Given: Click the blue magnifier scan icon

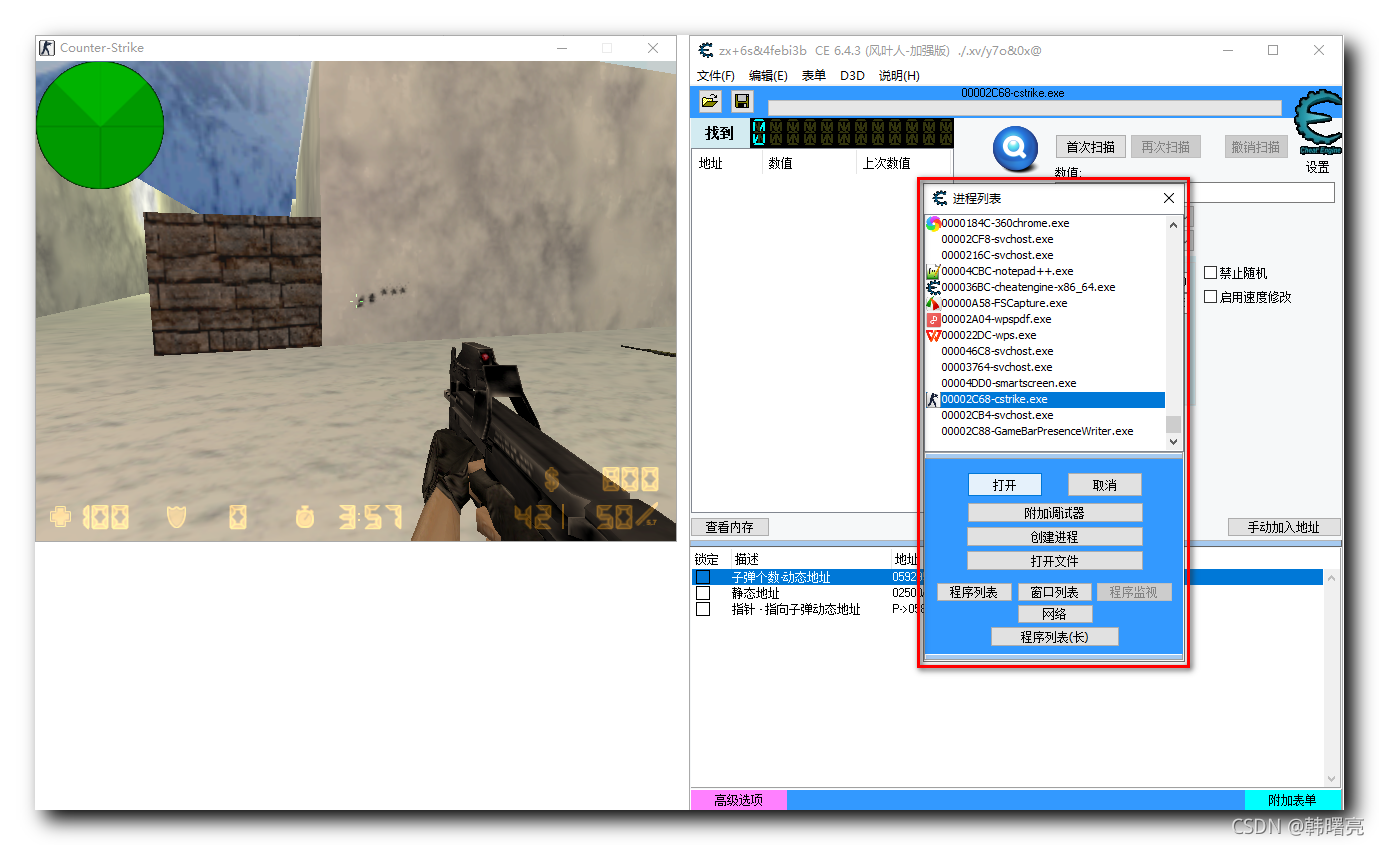Looking at the screenshot, I should pyautogui.click(x=1015, y=149).
